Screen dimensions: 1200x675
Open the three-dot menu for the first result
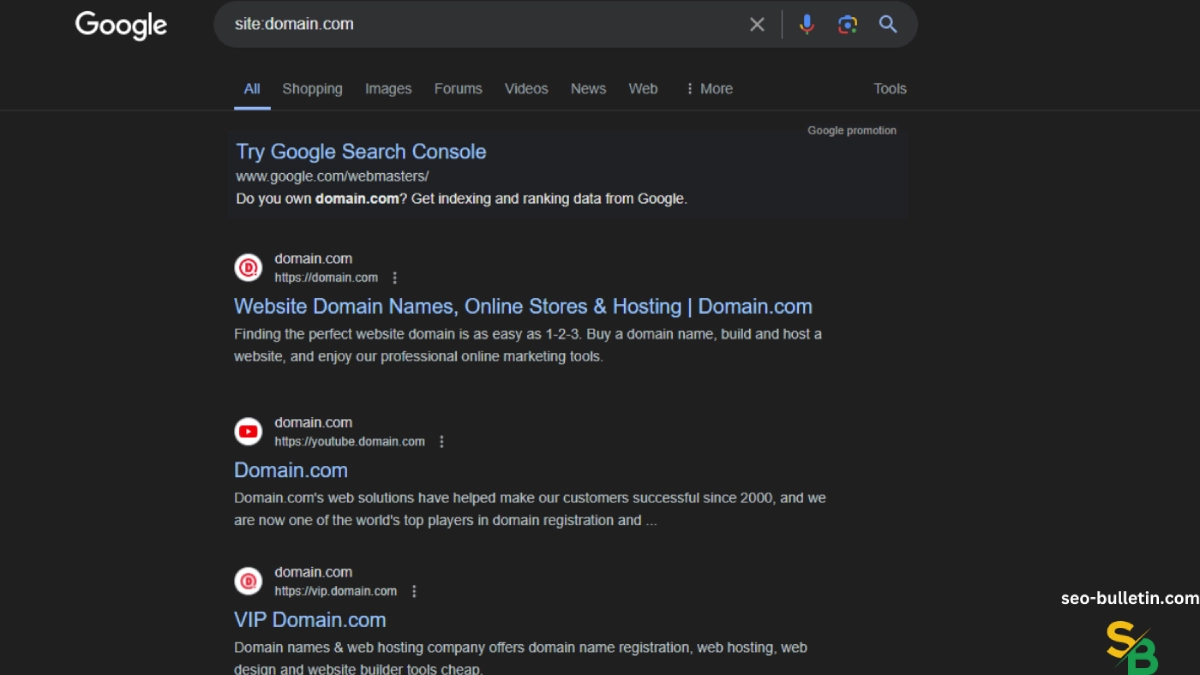click(395, 277)
